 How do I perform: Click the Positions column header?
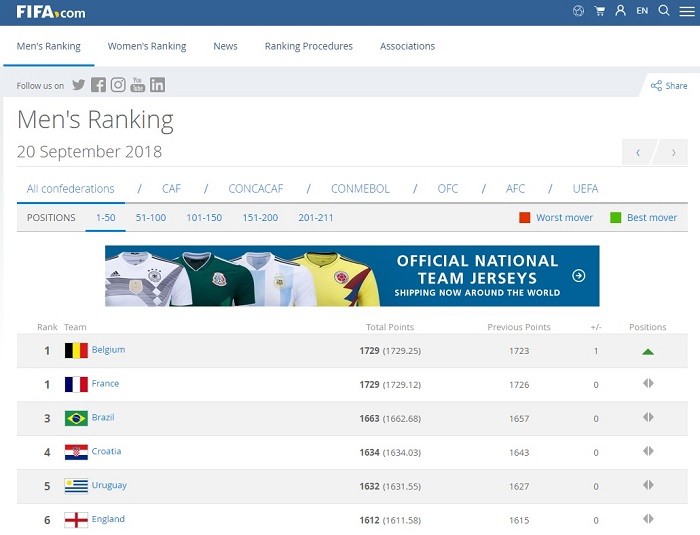coord(647,327)
